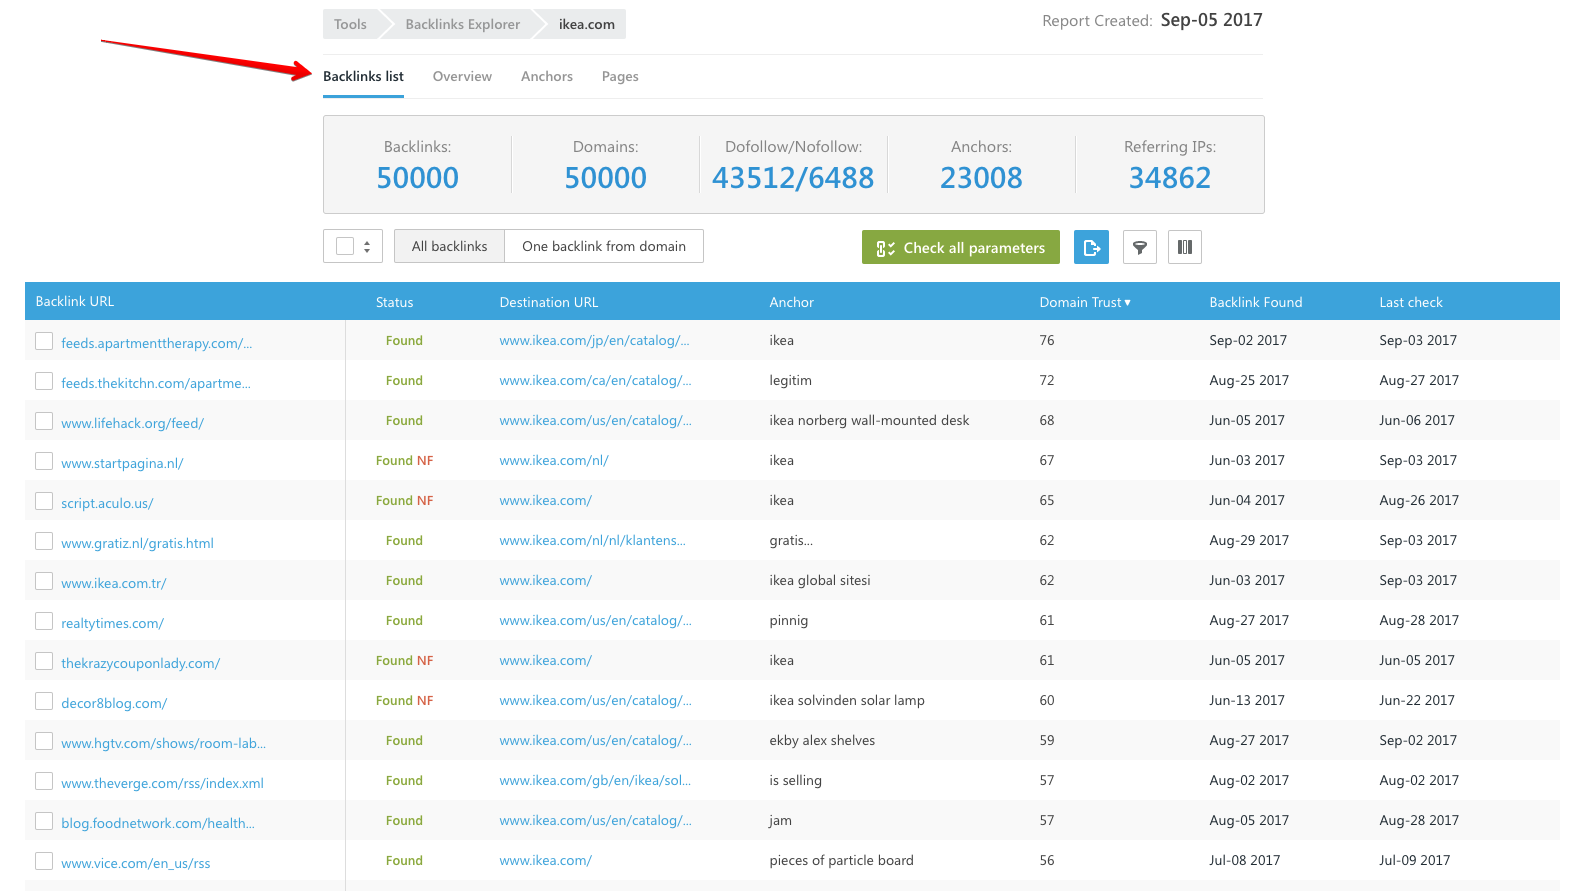Click the Status column header

[x=394, y=302]
